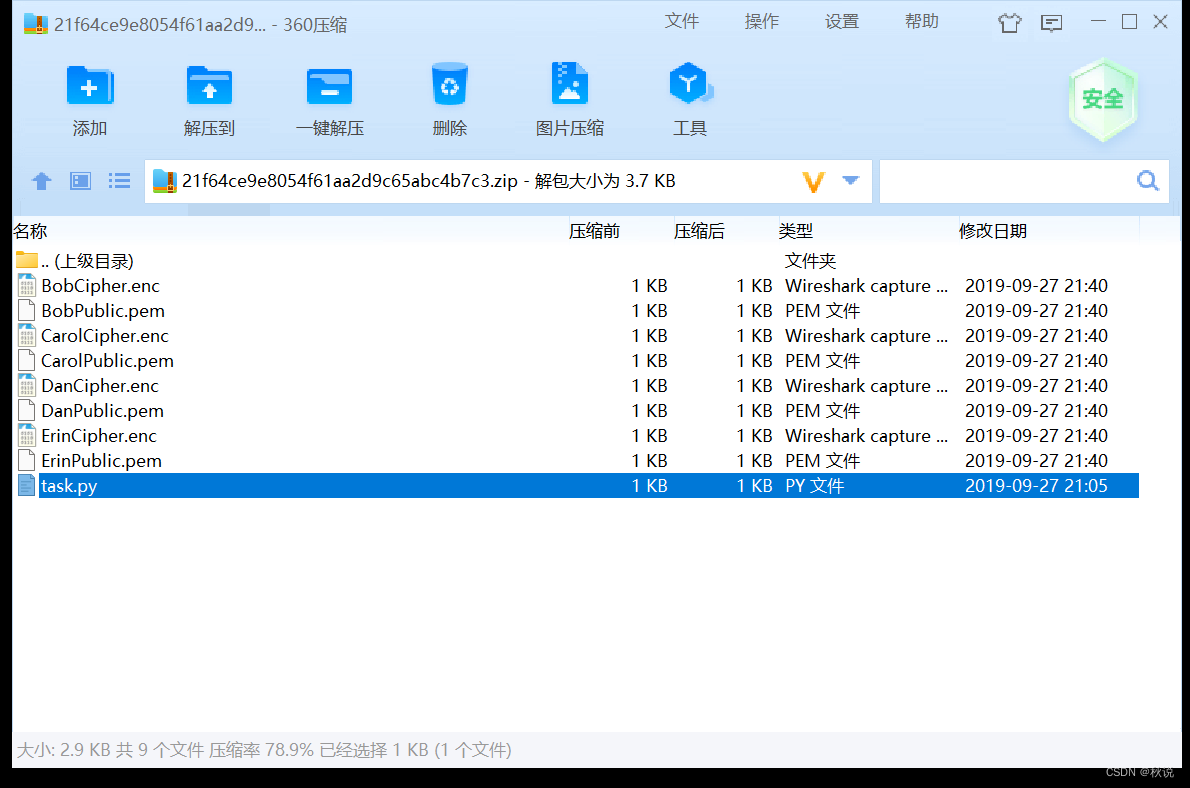The image size is (1190, 788).
Task: Switch to list view mode
Action: pos(118,181)
